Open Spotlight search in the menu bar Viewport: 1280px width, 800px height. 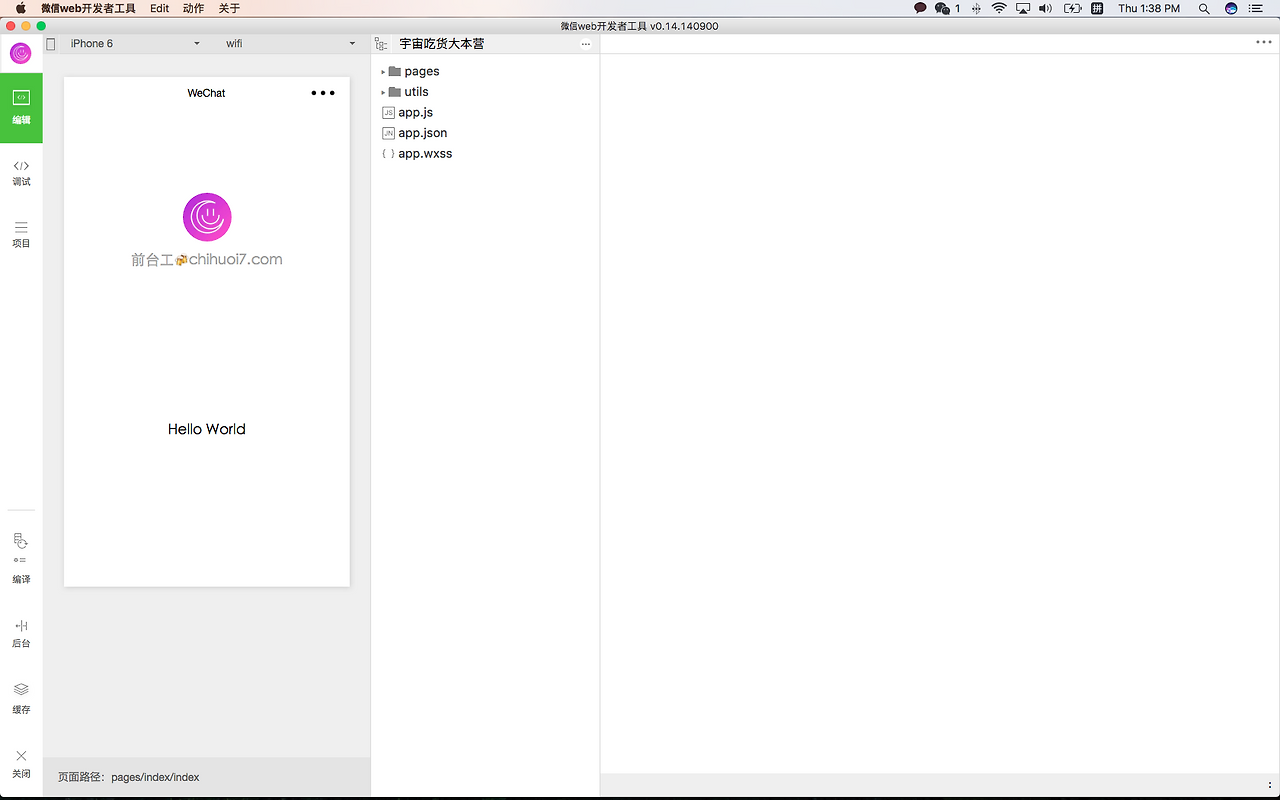pyautogui.click(x=1204, y=8)
